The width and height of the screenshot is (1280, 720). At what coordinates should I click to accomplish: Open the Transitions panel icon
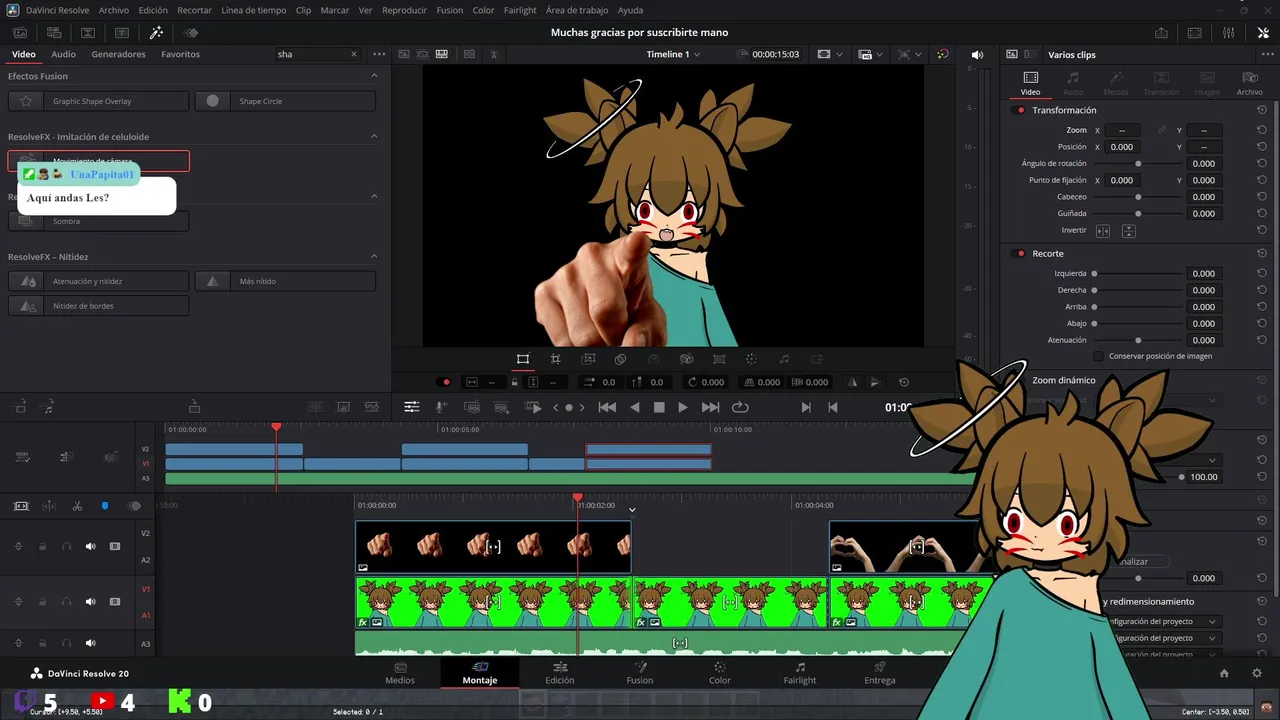coord(88,33)
